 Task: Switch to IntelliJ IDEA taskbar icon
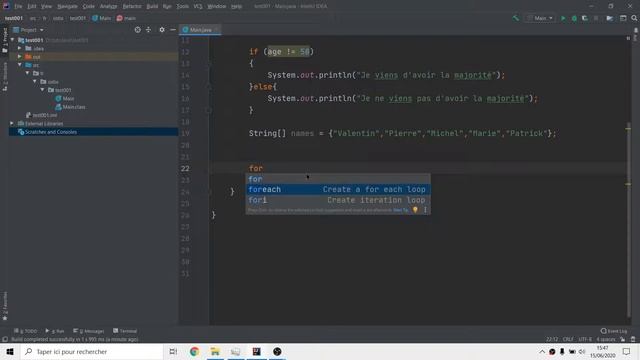point(256,352)
